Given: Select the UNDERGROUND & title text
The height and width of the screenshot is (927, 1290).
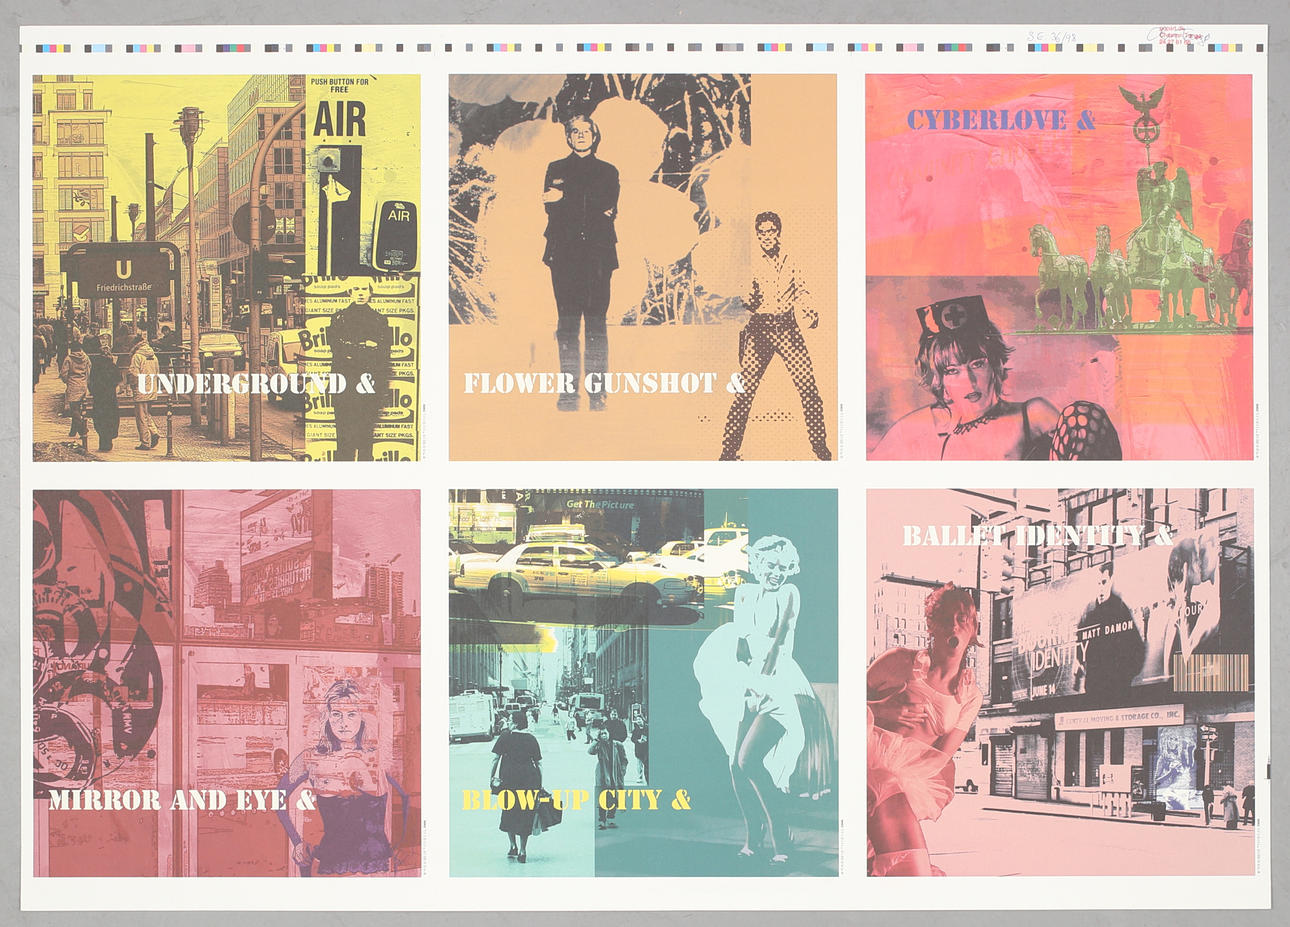Looking at the screenshot, I should (x=256, y=384).
